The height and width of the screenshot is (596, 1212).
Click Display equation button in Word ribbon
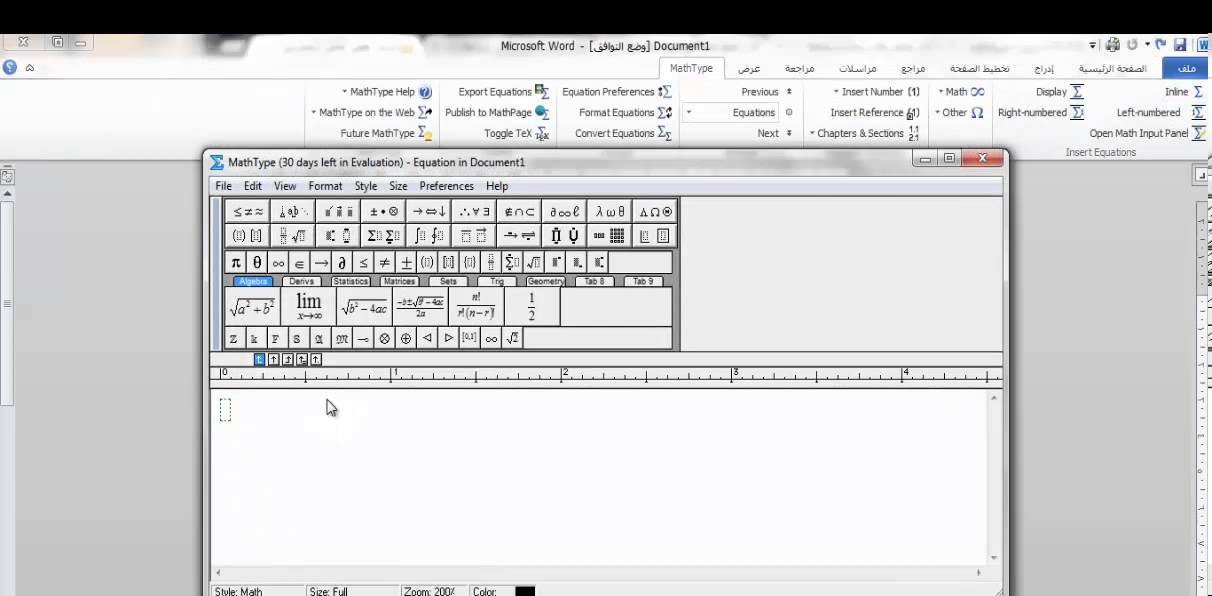[1059, 92]
